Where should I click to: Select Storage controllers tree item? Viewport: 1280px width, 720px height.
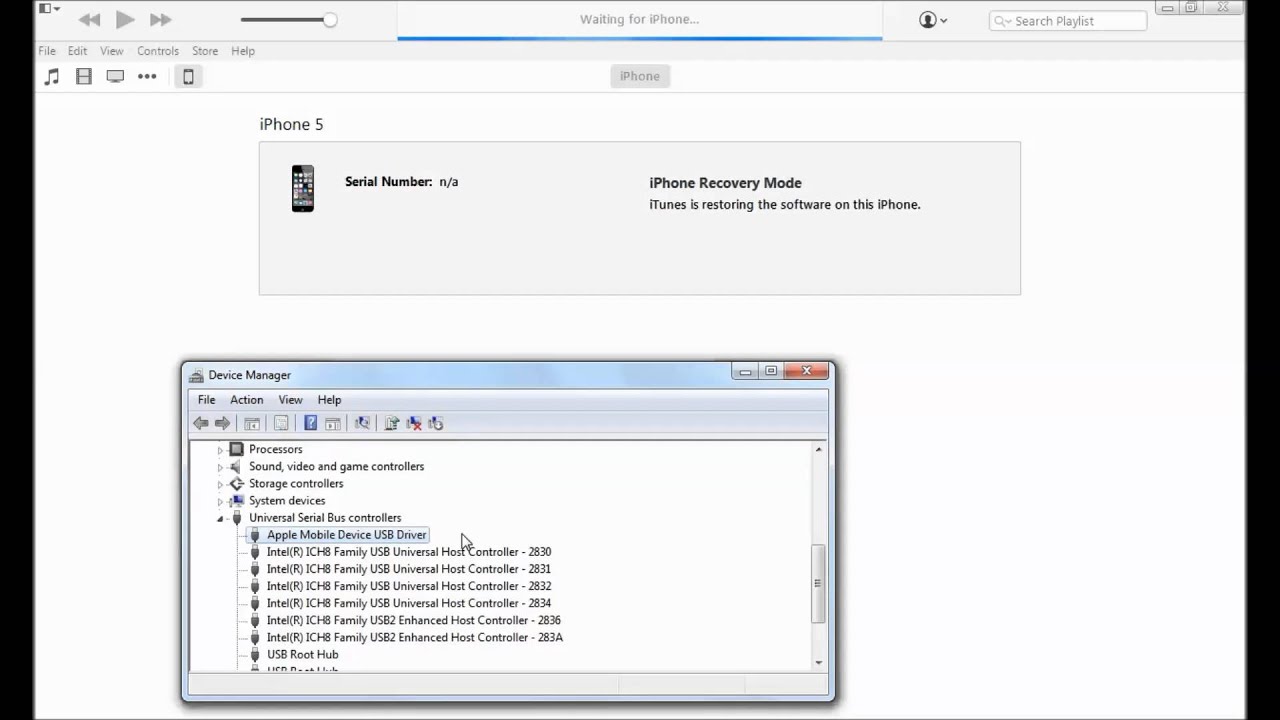coord(296,484)
